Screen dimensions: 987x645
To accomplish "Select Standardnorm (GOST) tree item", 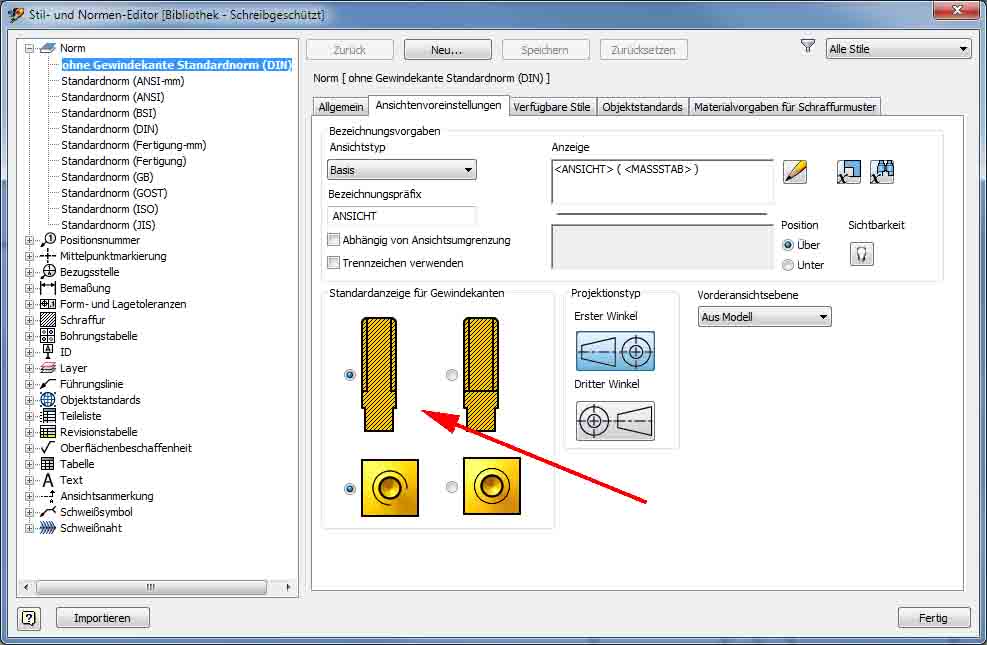I will tap(115, 193).
